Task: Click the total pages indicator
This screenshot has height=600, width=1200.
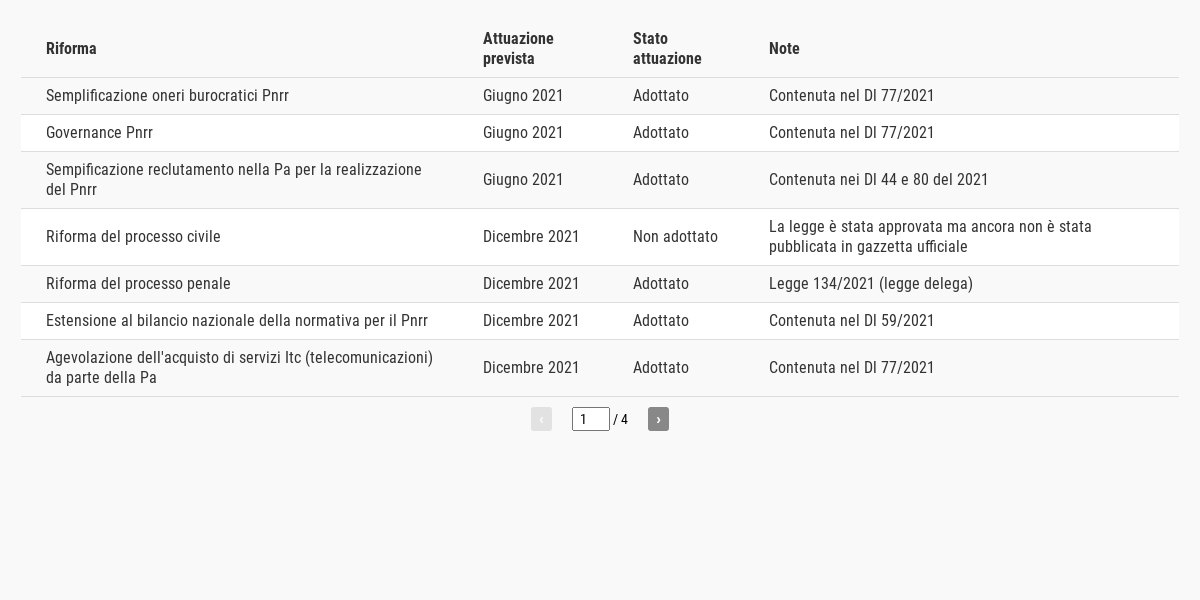Action: click(621, 419)
